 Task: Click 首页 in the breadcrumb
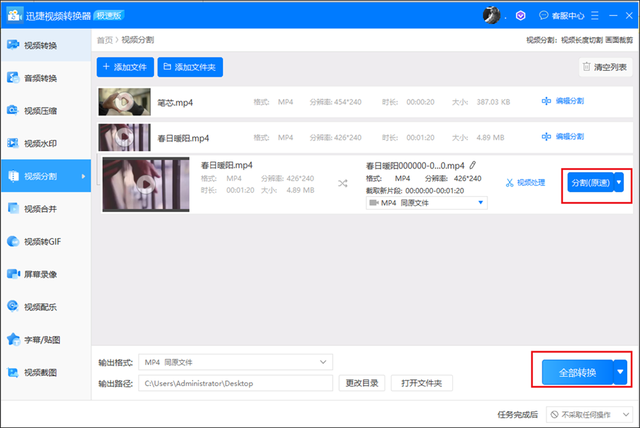coord(104,41)
